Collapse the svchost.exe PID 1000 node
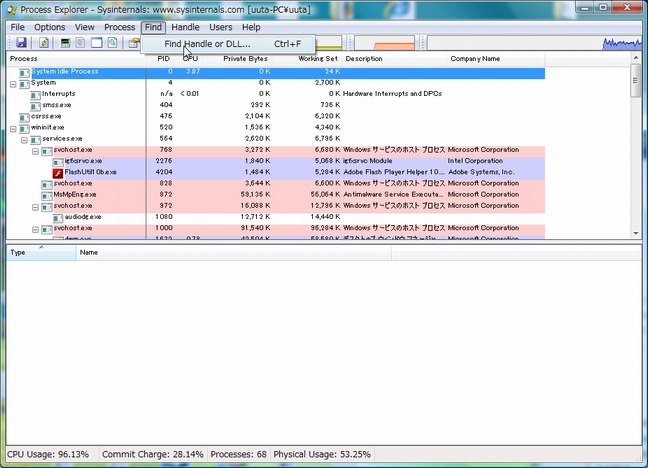 coord(36,229)
